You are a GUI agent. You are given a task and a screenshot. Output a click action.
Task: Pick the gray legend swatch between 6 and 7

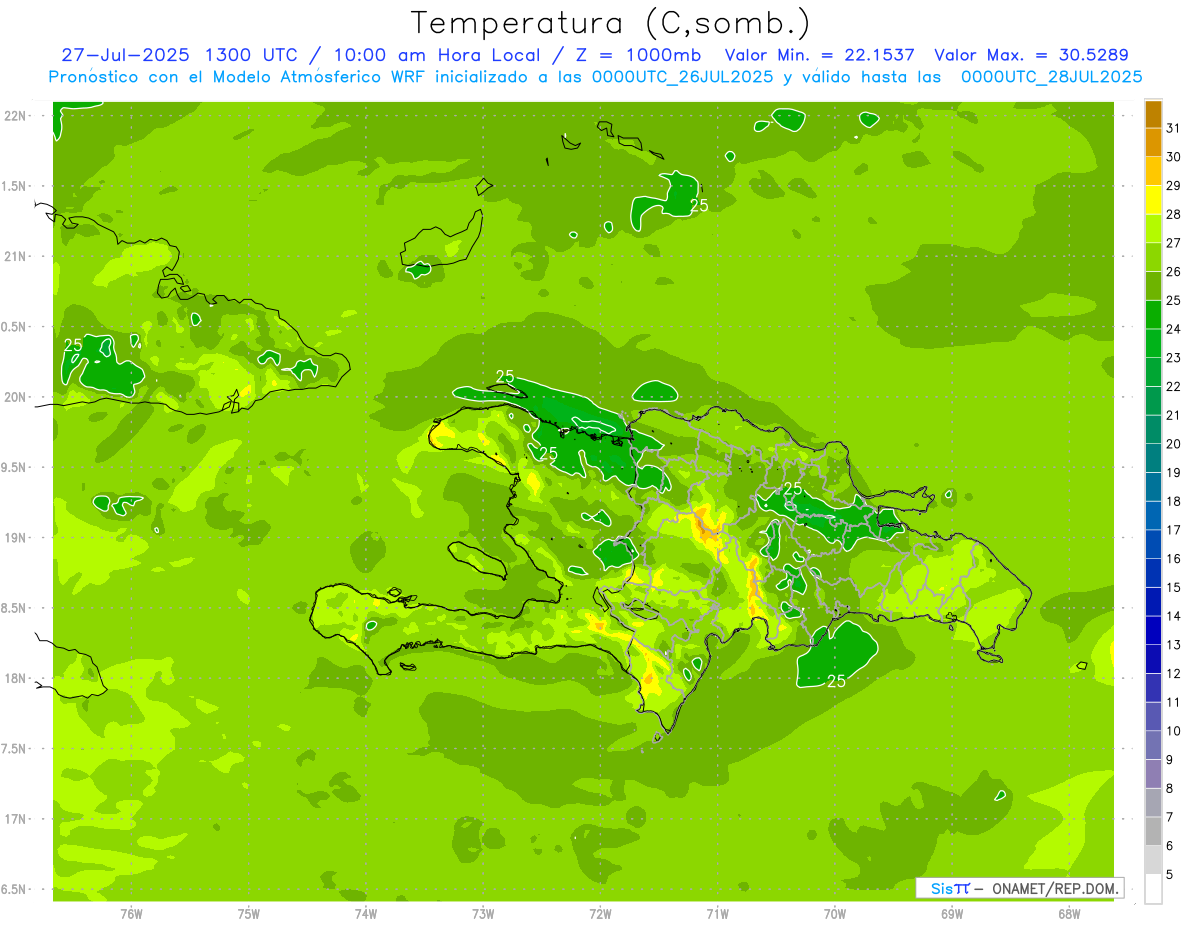1153,832
